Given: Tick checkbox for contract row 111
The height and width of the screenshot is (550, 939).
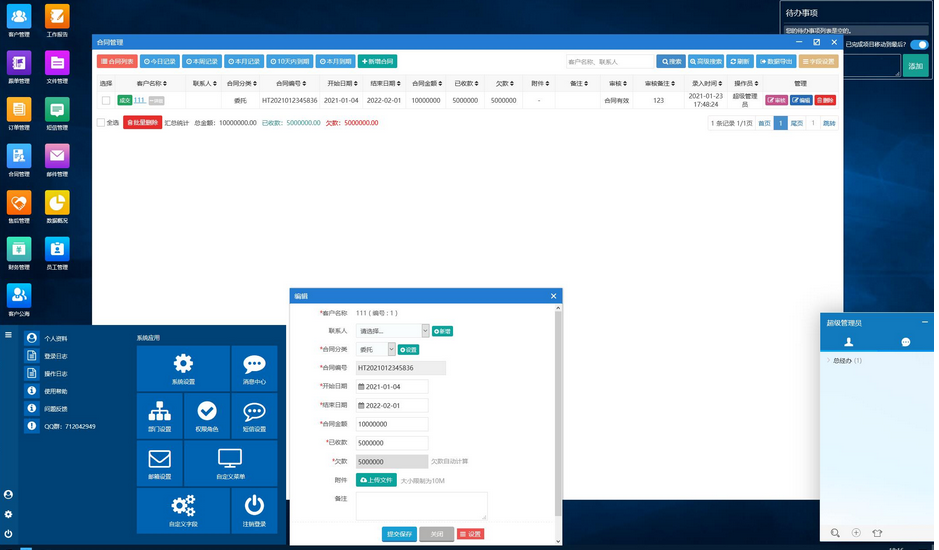Looking at the screenshot, I should point(106,101).
